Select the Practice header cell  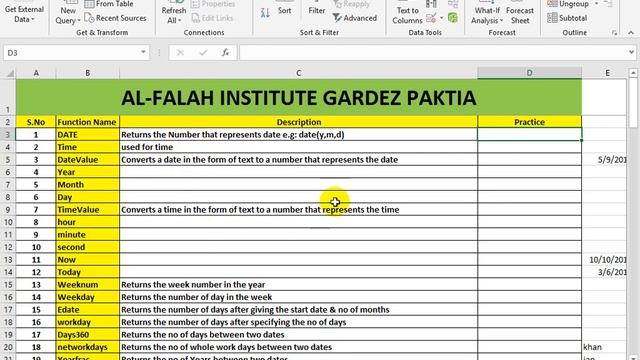[x=529, y=122]
